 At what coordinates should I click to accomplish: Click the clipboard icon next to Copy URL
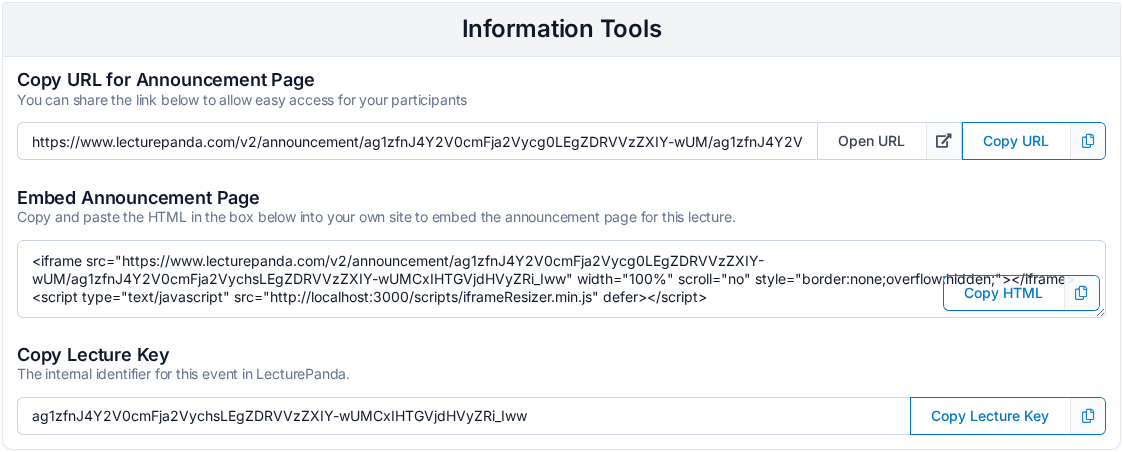1088,141
